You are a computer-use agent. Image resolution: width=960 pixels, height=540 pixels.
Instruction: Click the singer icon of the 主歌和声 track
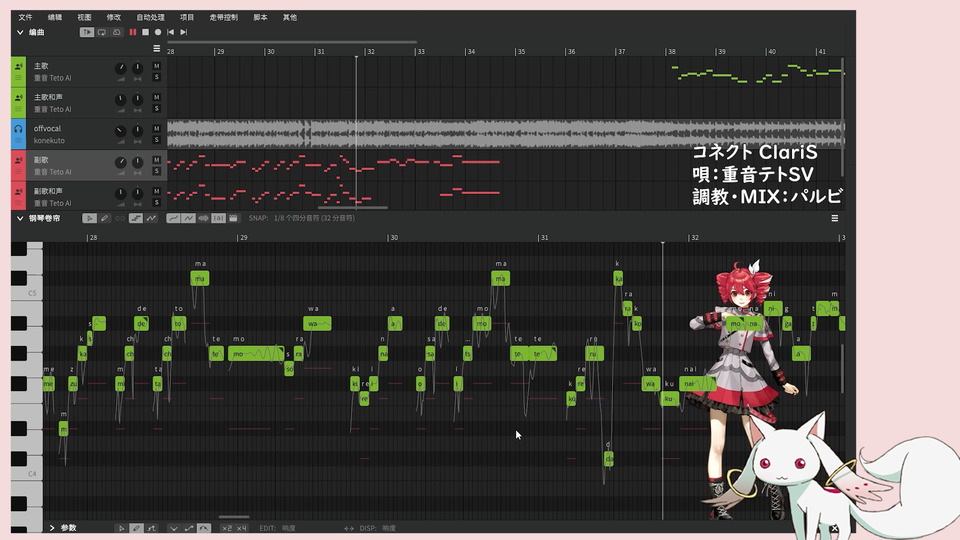tap(18, 97)
